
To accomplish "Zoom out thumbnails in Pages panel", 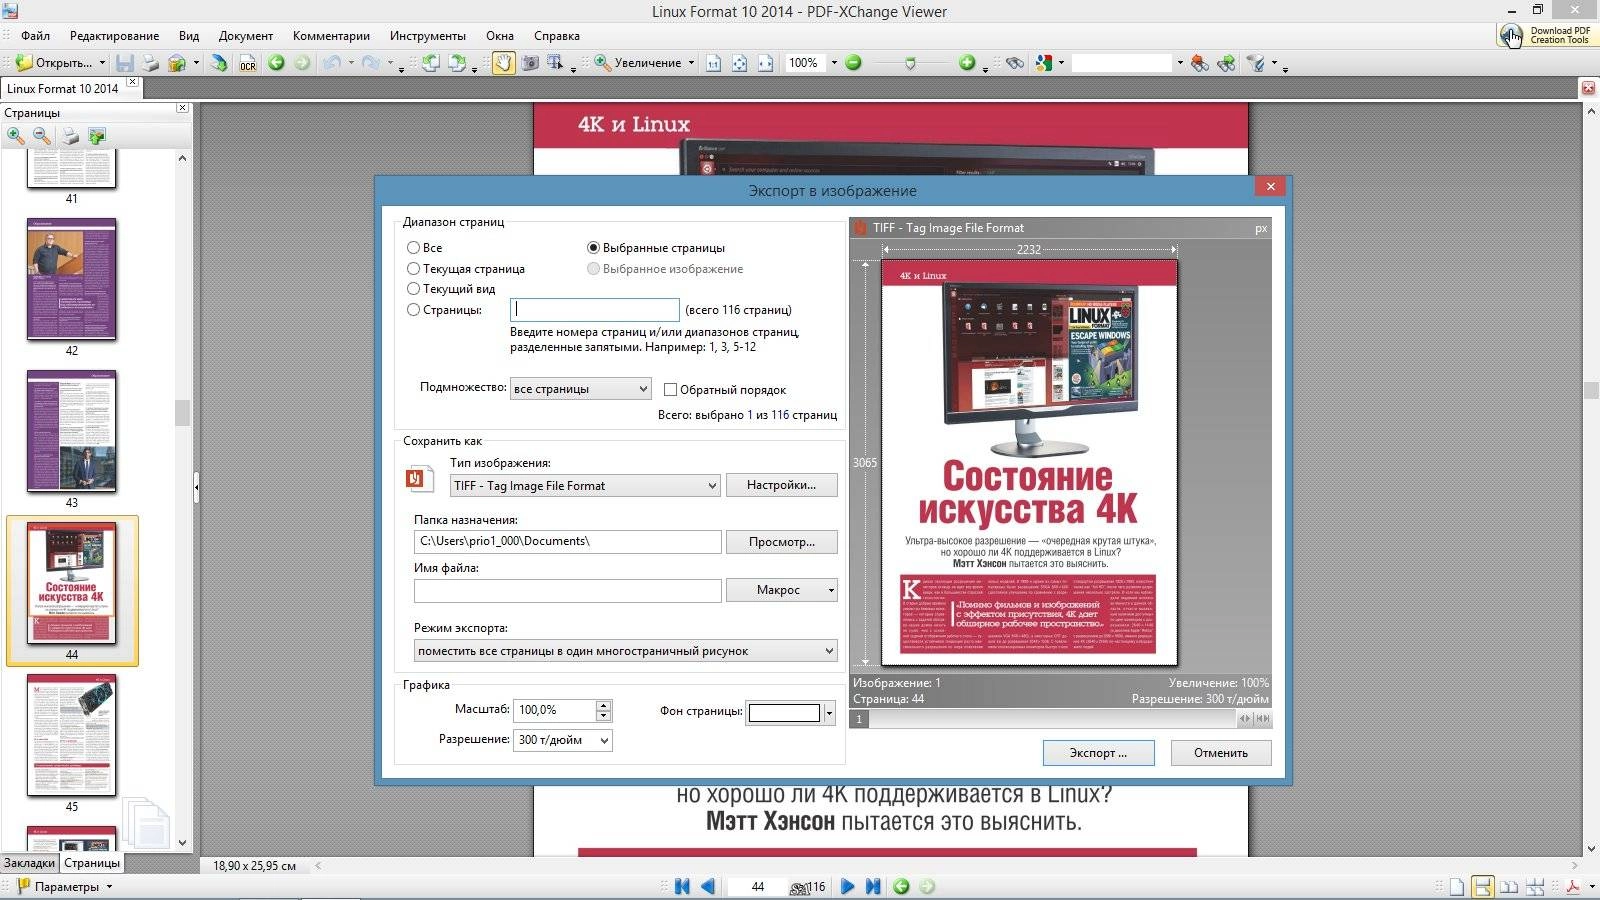I will [42, 136].
